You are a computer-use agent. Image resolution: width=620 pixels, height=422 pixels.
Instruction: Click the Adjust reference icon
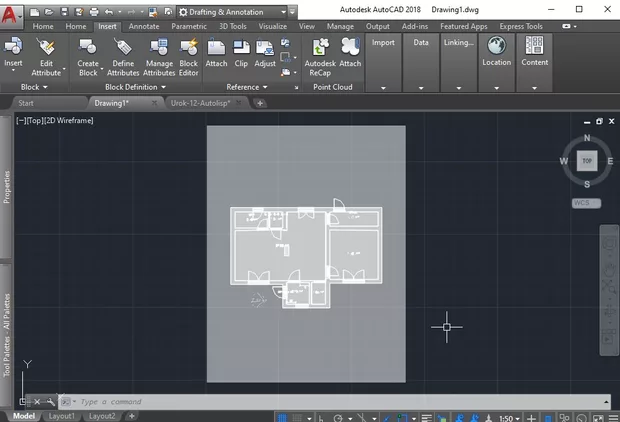tap(265, 47)
